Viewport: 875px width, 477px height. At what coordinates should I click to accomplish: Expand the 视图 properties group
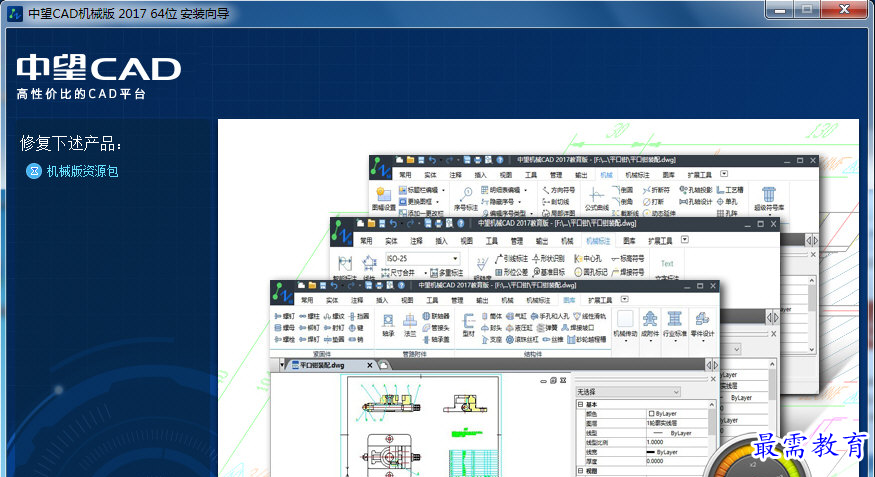point(580,471)
